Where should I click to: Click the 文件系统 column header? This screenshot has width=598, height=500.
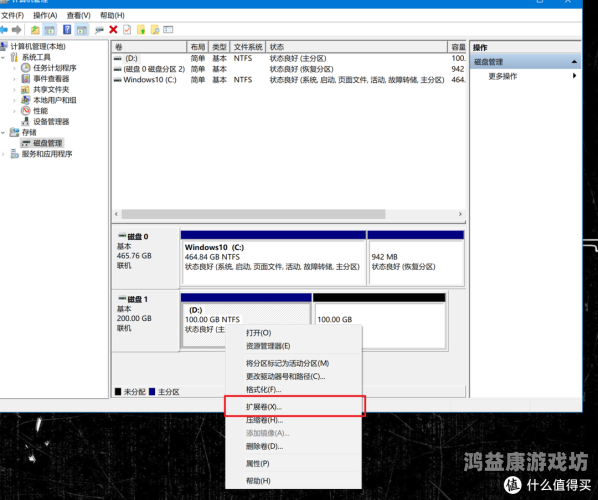pos(248,47)
